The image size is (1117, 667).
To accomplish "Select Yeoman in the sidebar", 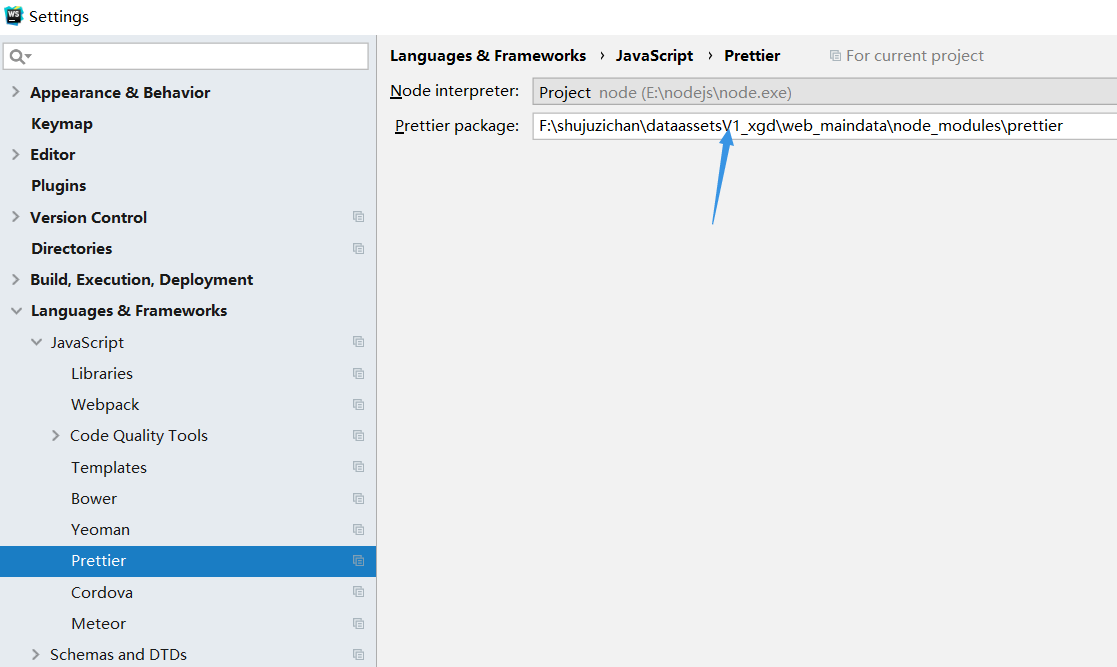I will [x=100, y=529].
